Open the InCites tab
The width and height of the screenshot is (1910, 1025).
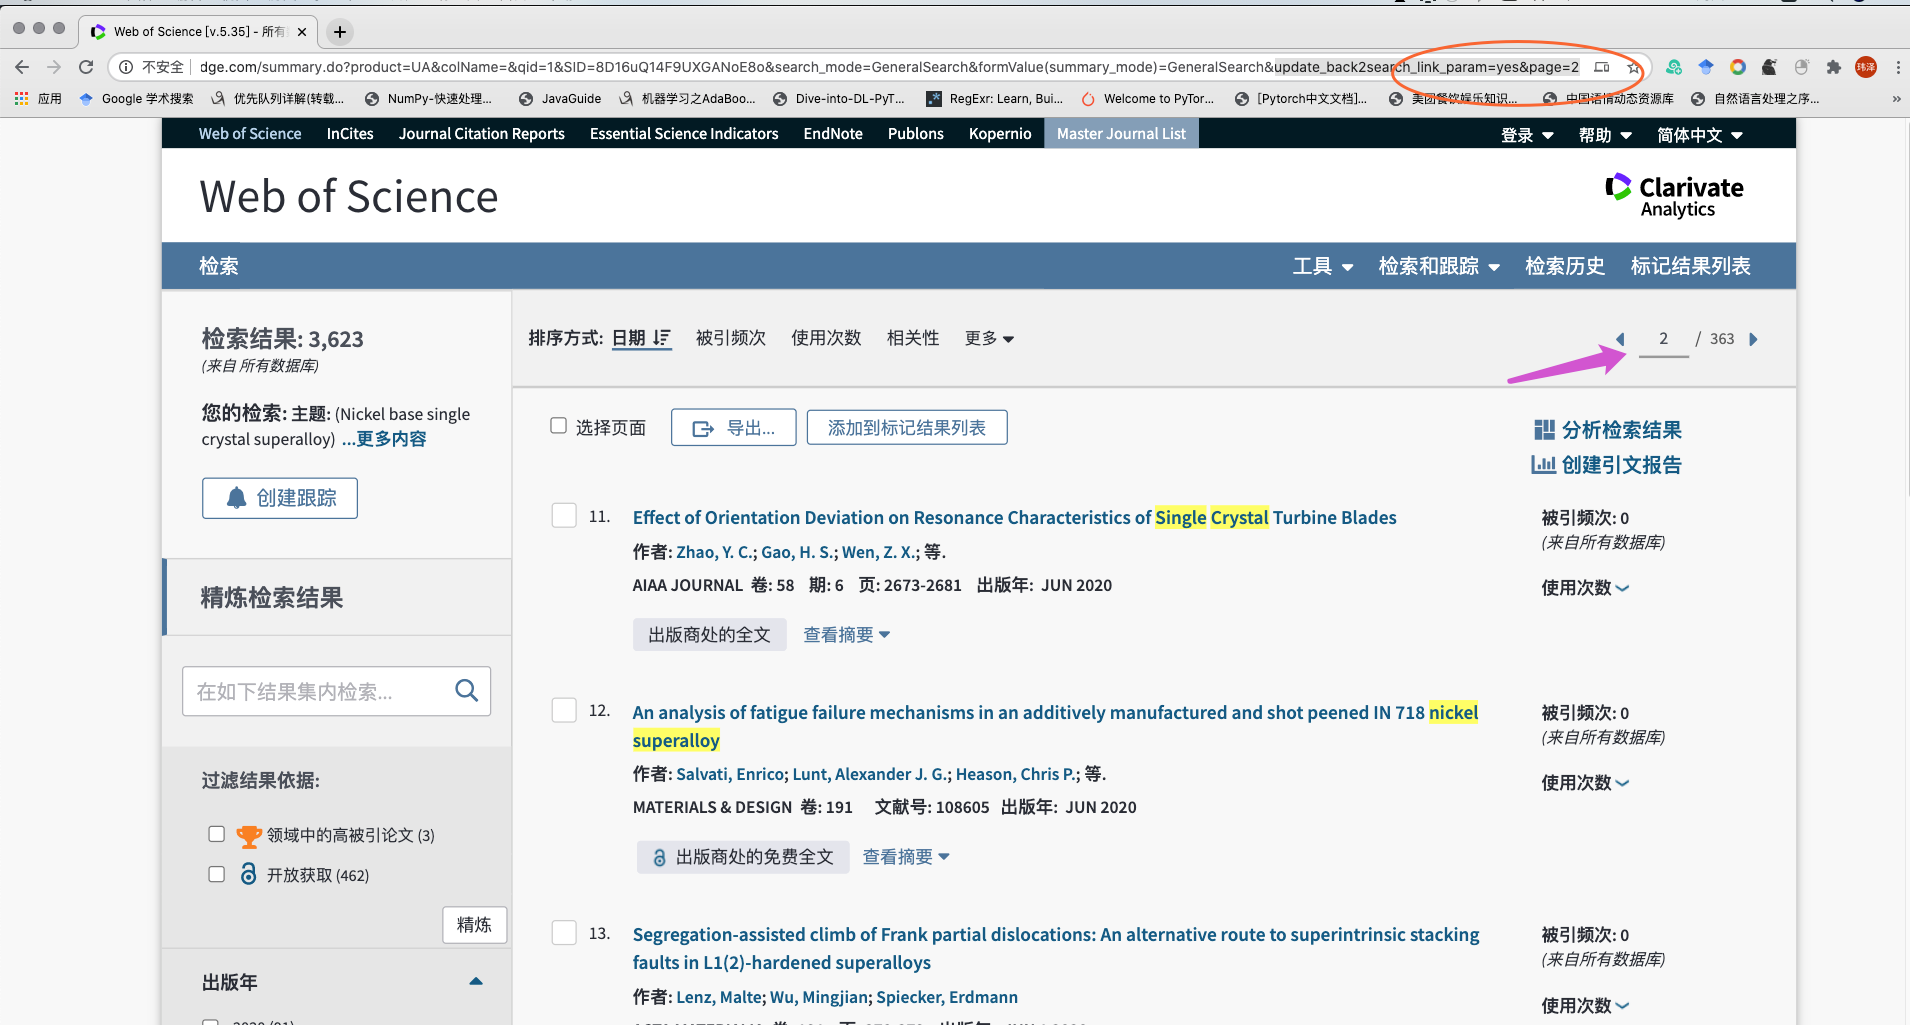pos(350,134)
